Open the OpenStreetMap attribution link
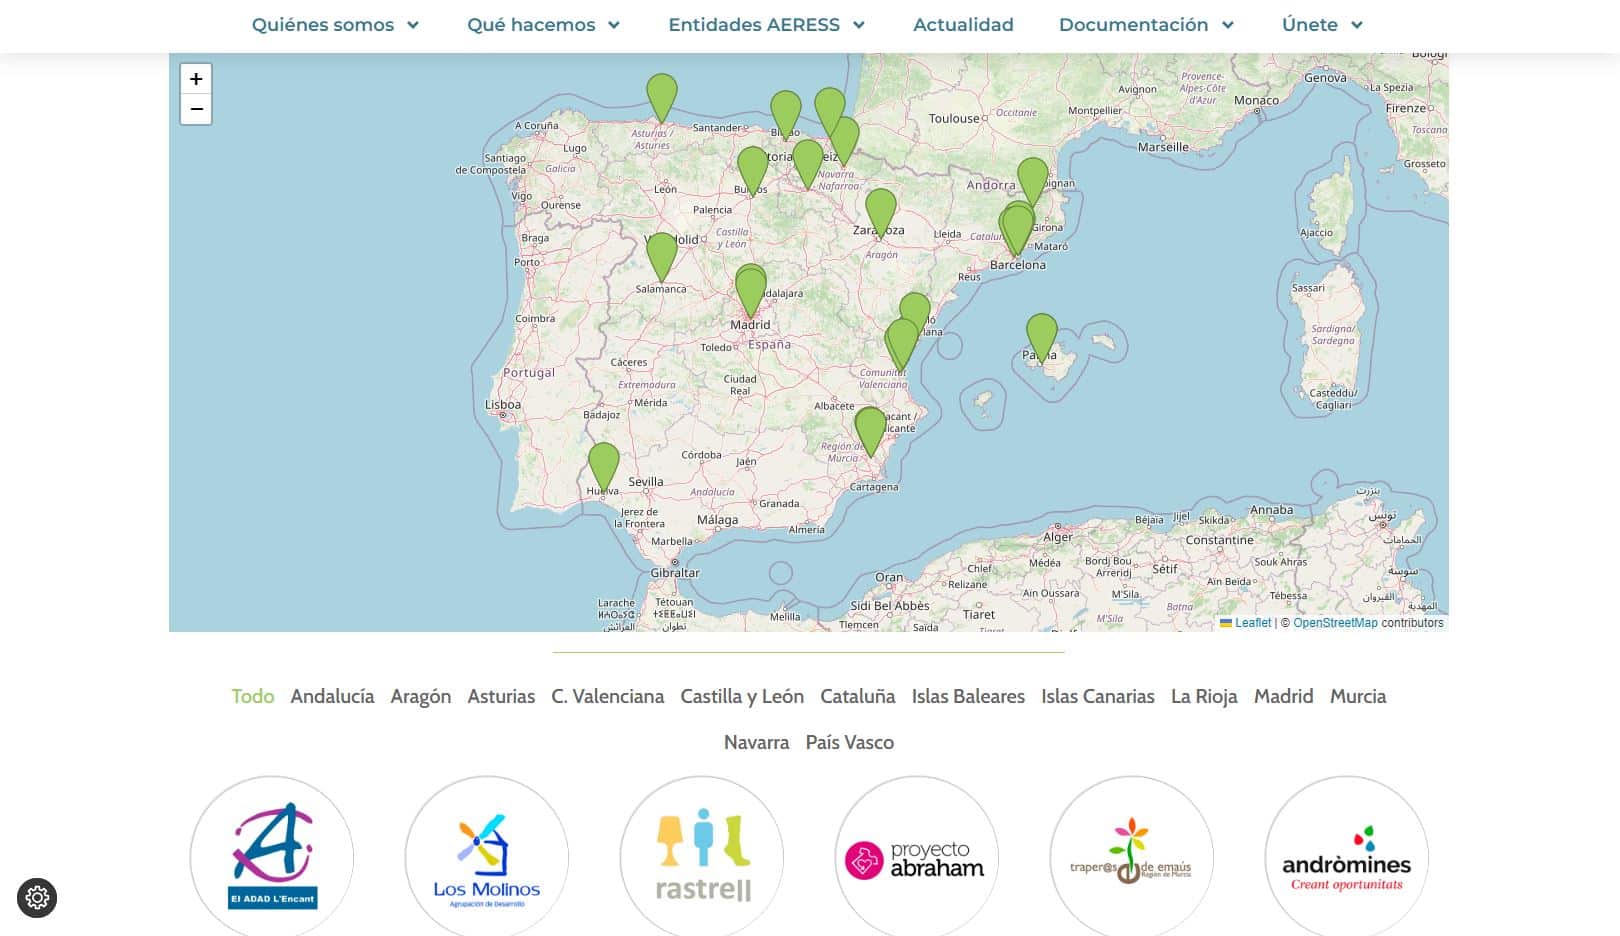Screen dimensions: 1620x936 point(1335,623)
